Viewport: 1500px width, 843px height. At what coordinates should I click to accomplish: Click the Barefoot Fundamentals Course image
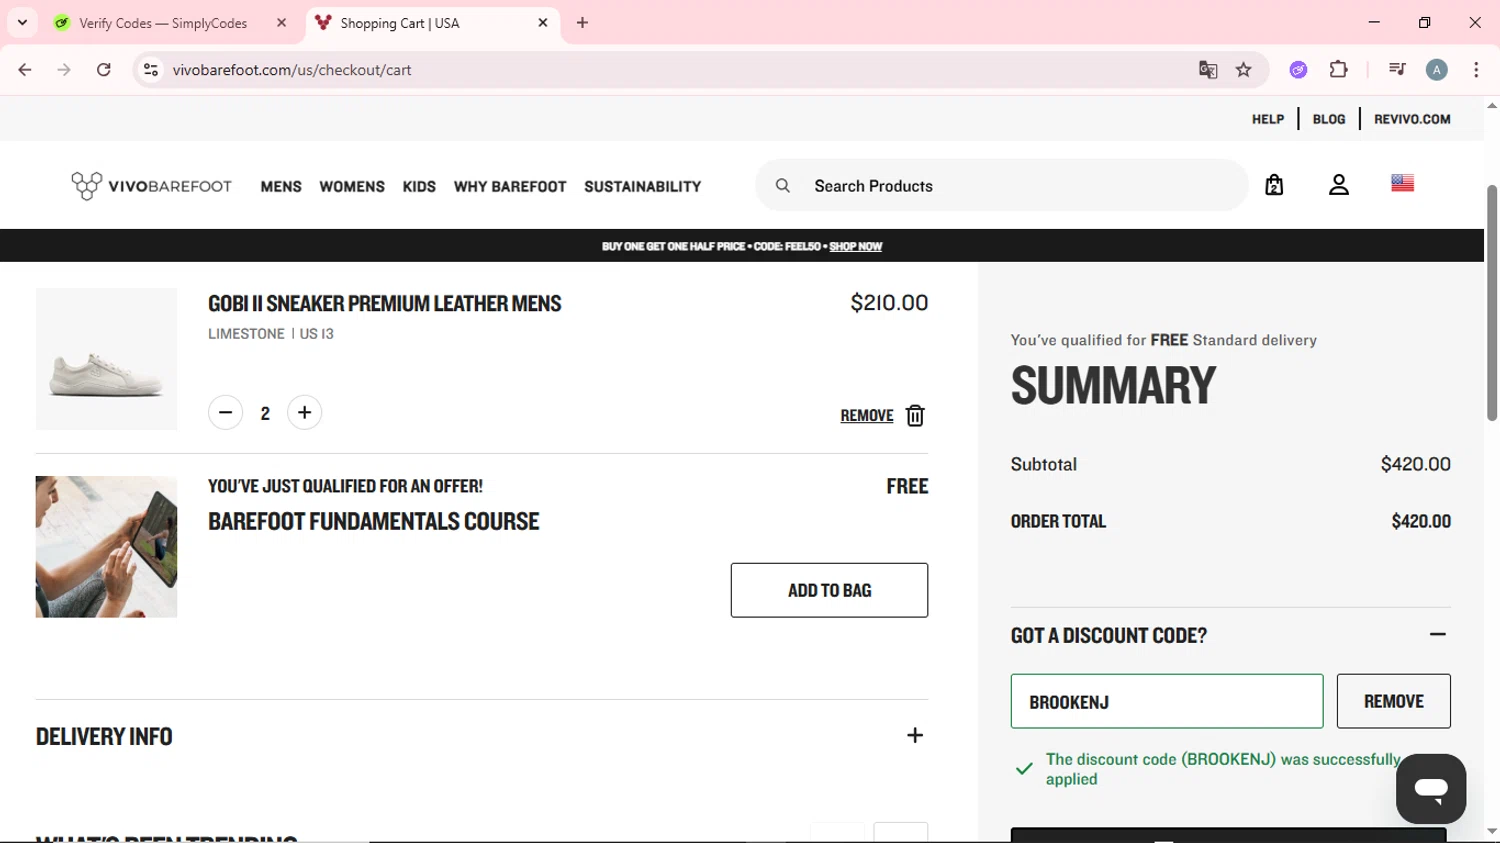coord(106,547)
